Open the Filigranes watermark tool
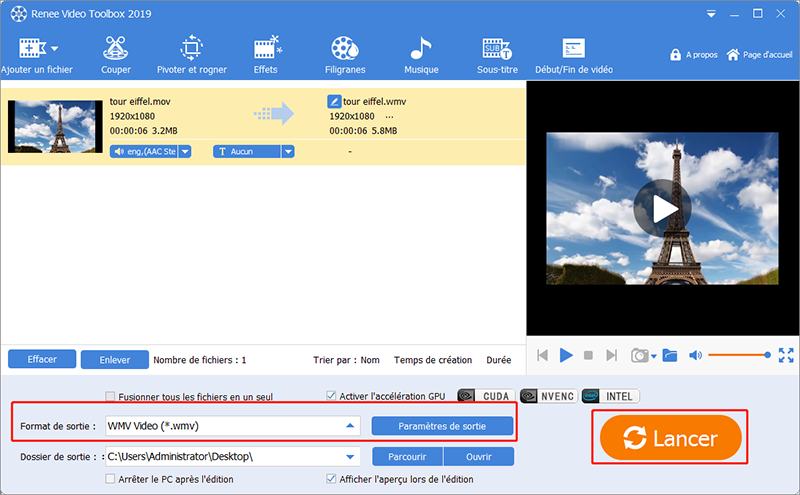Image resolution: width=800 pixels, height=495 pixels. [344, 53]
